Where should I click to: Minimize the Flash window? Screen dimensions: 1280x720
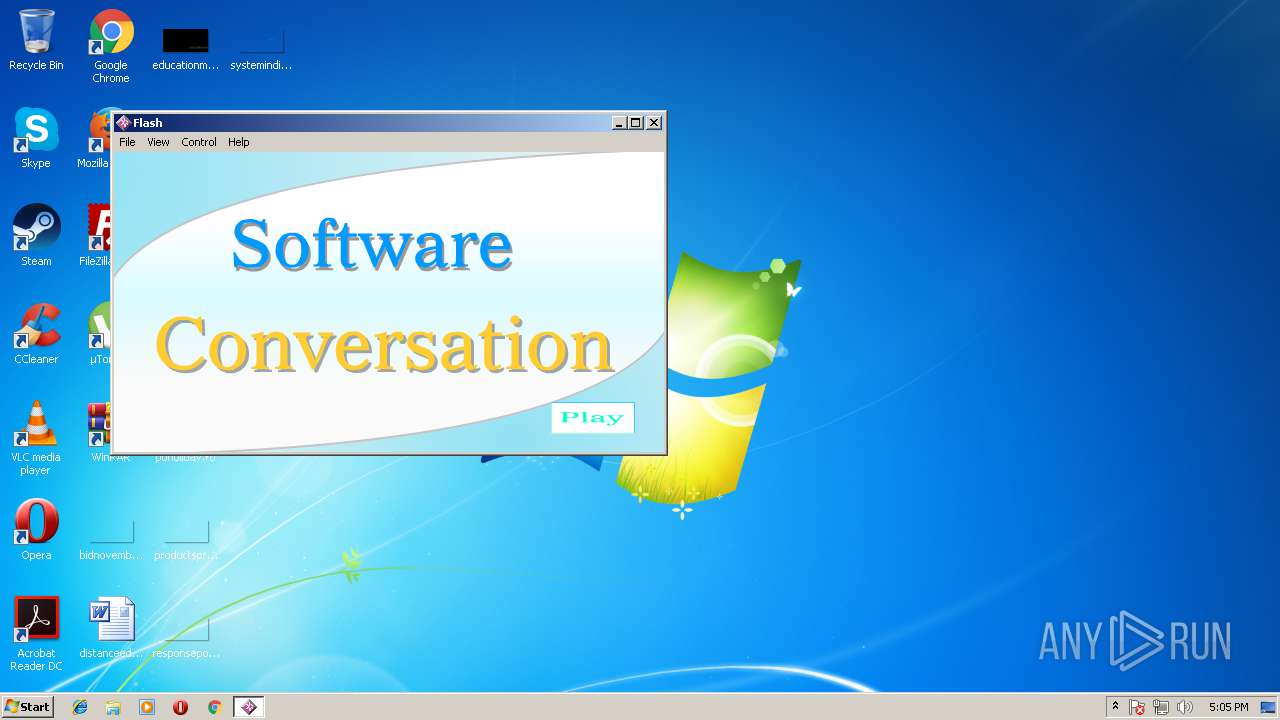[619, 123]
